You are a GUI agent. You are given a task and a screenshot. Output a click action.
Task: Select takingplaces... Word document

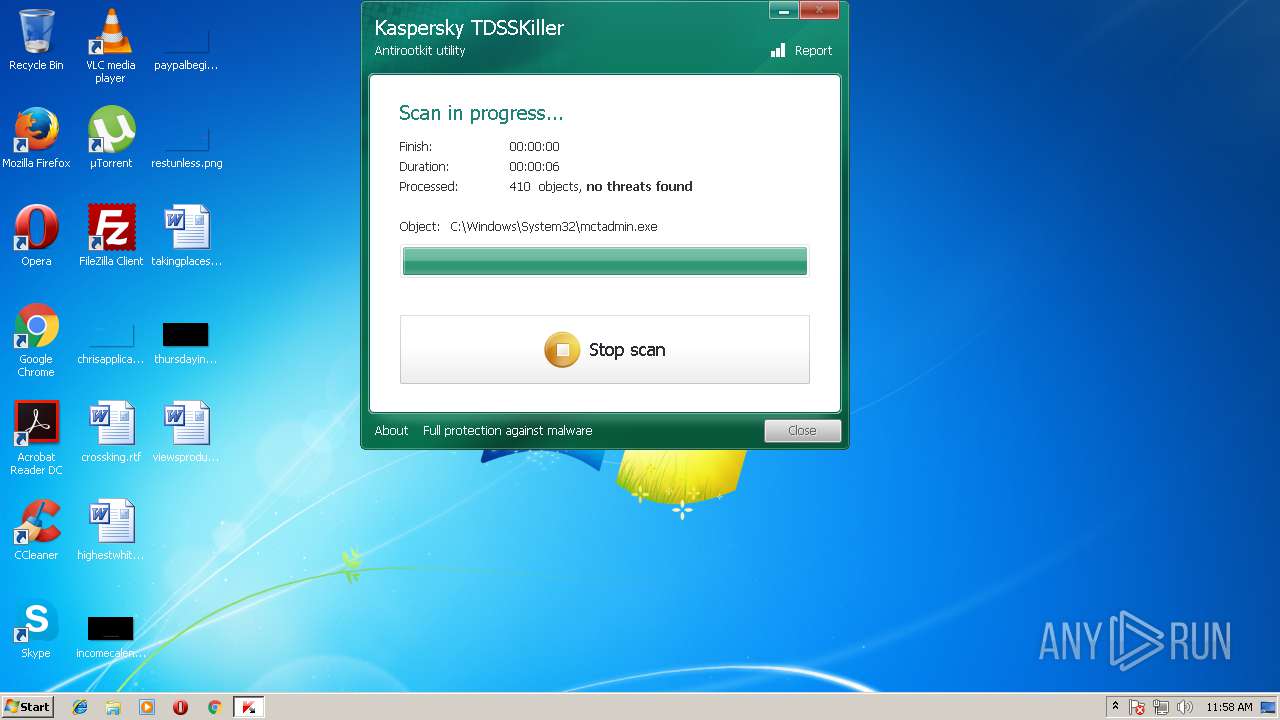coord(187,236)
